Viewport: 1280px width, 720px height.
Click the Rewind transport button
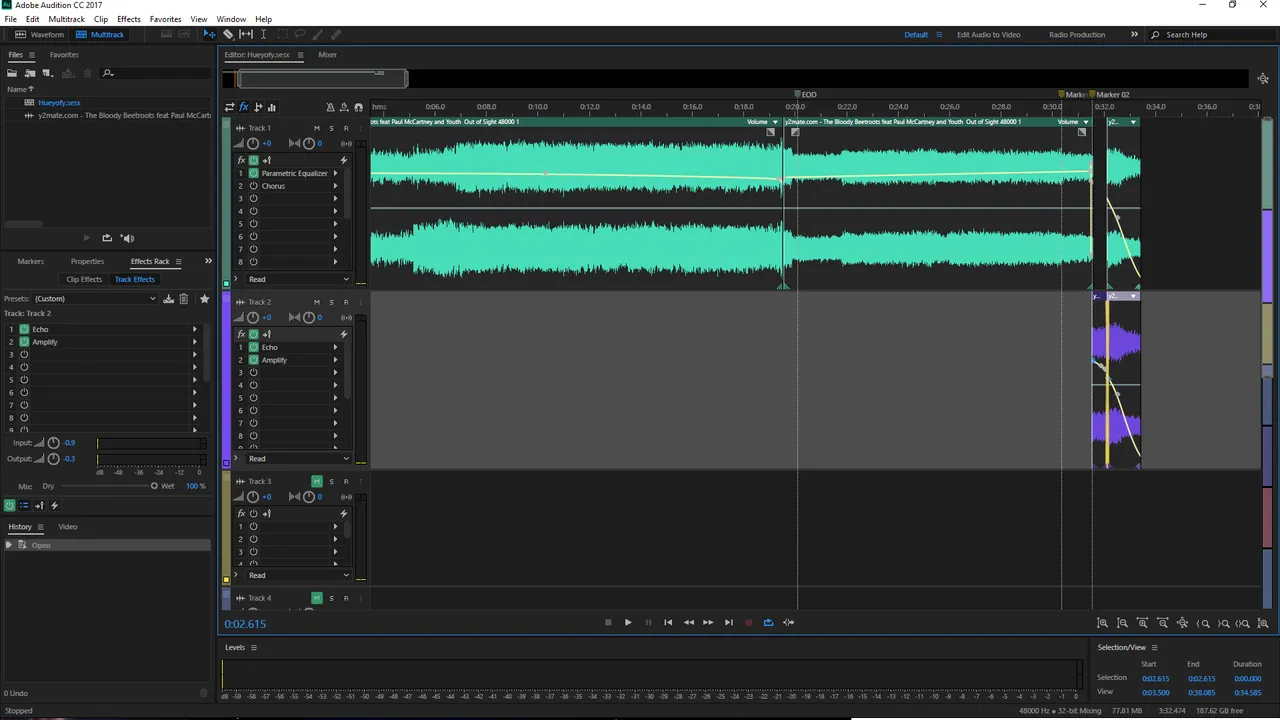point(688,622)
